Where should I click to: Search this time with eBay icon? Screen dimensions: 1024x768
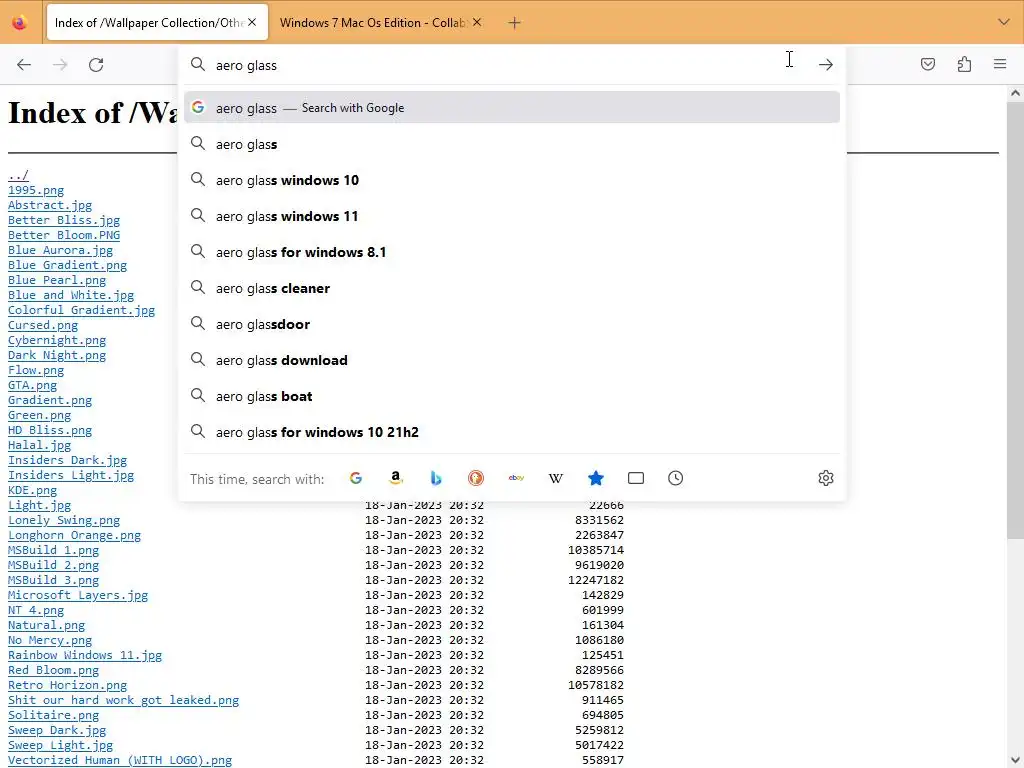pyautogui.click(x=516, y=478)
